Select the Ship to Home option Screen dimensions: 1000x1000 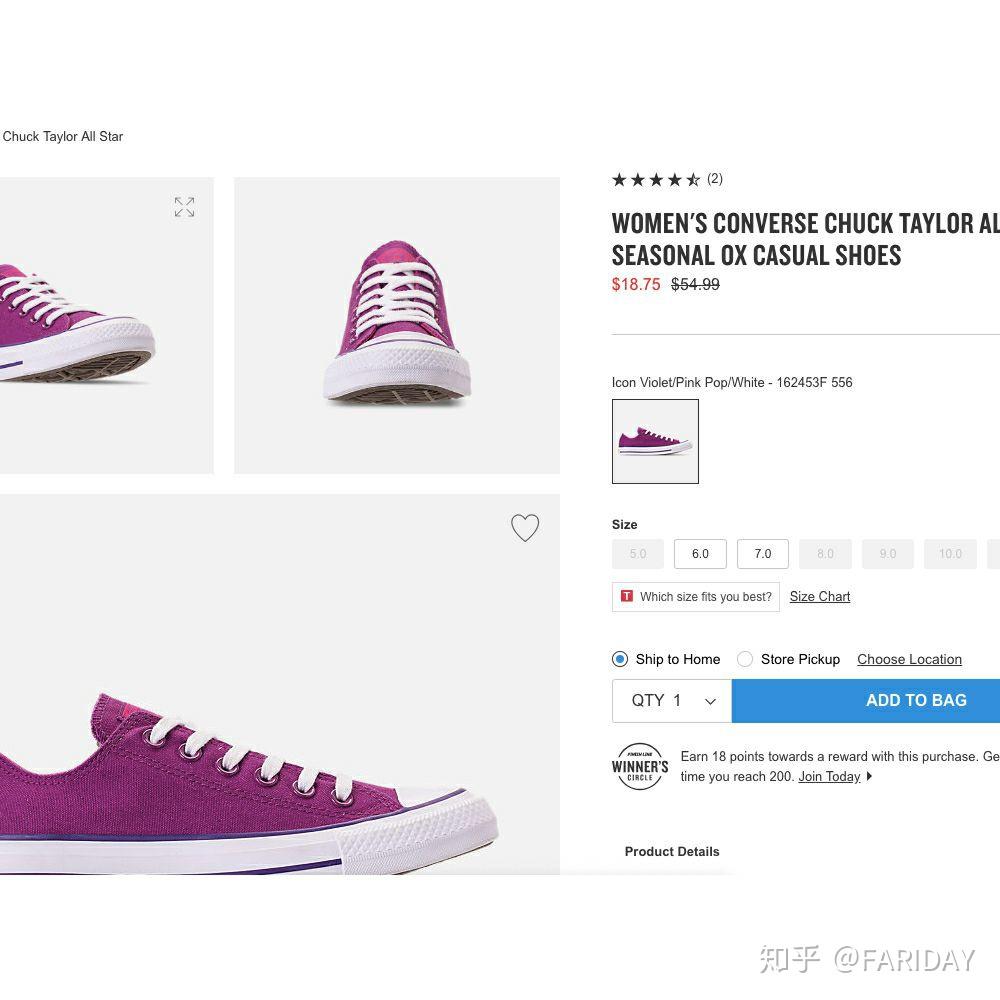620,659
